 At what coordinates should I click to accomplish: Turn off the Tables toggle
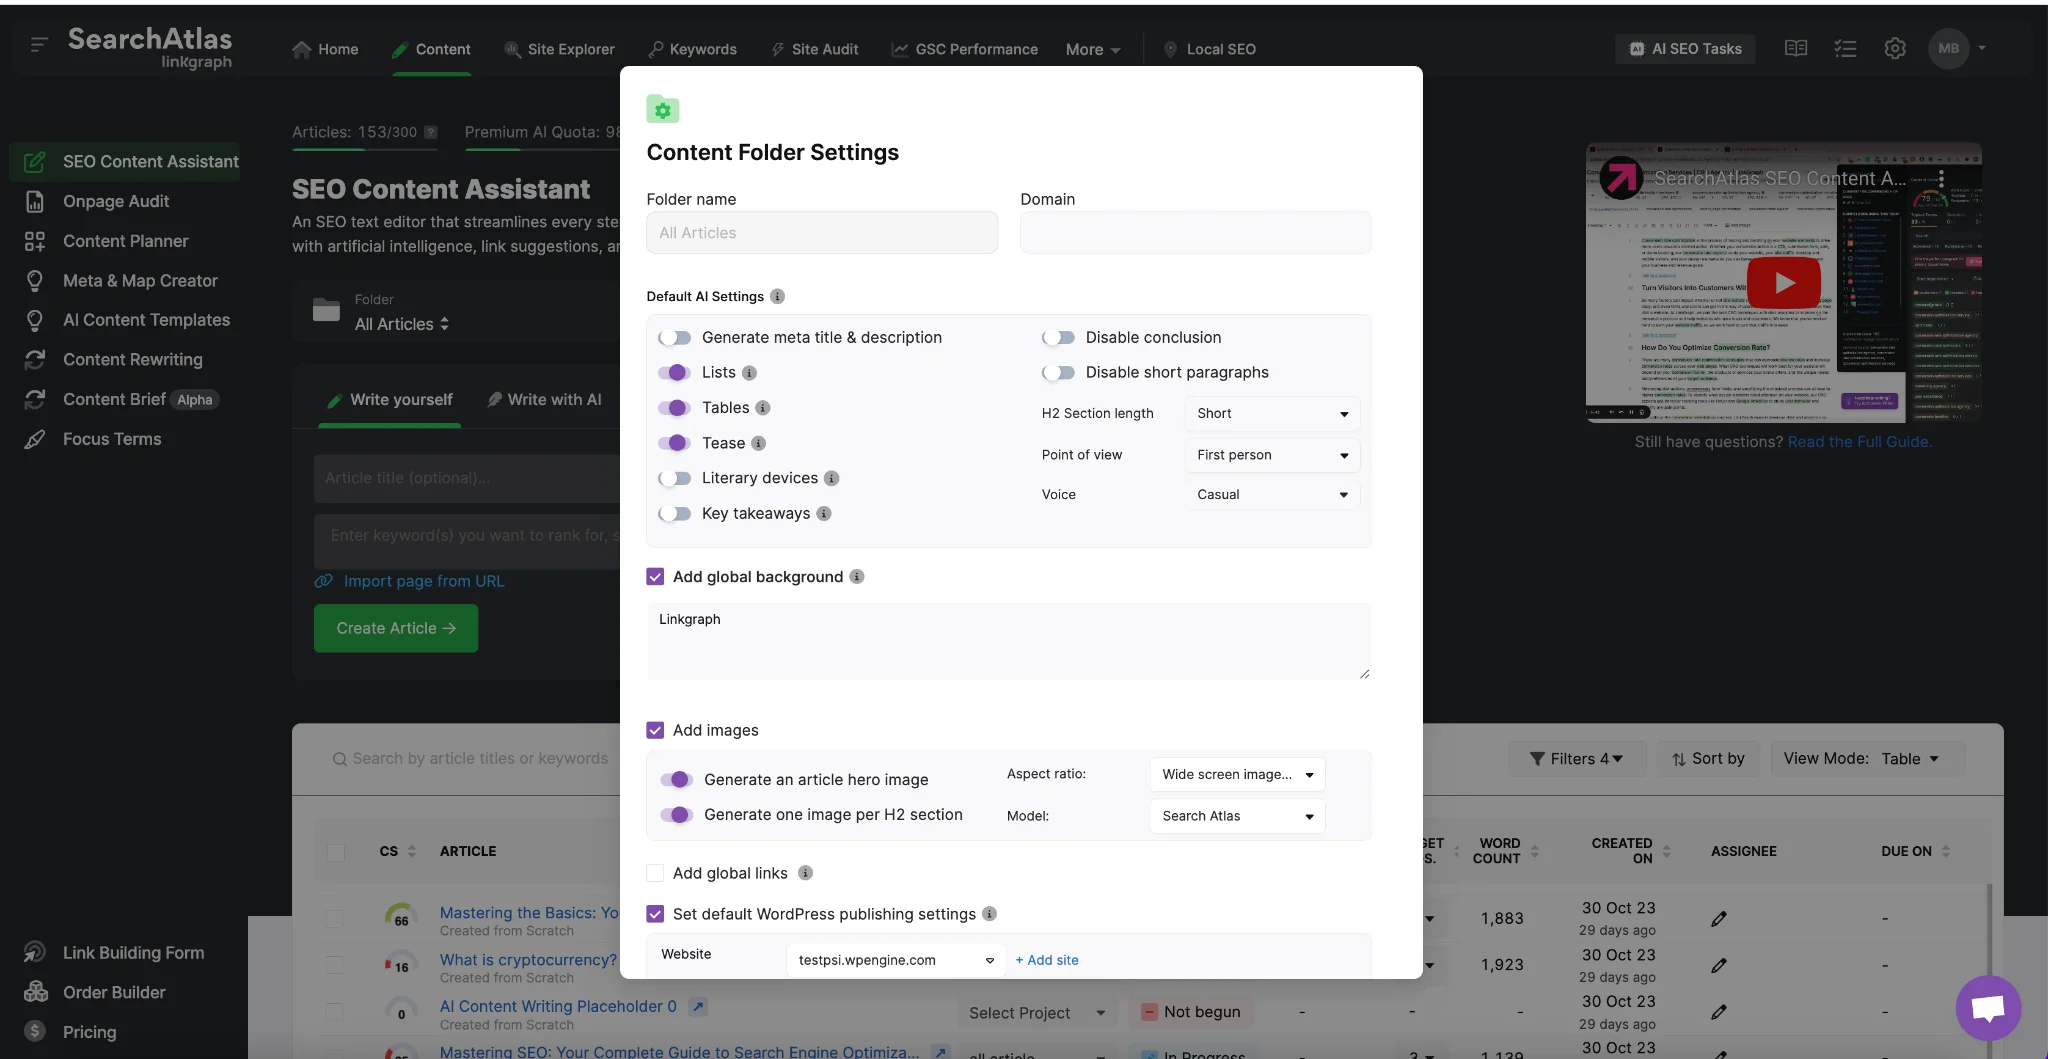(x=675, y=408)
